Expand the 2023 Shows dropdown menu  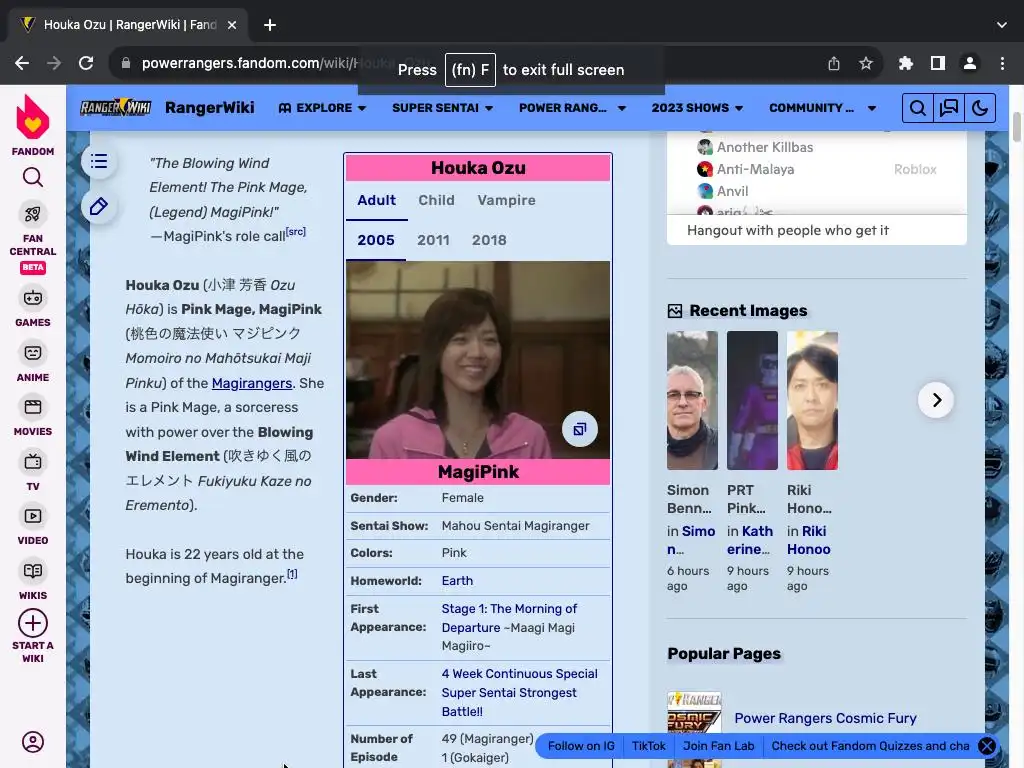pos(697,108)
